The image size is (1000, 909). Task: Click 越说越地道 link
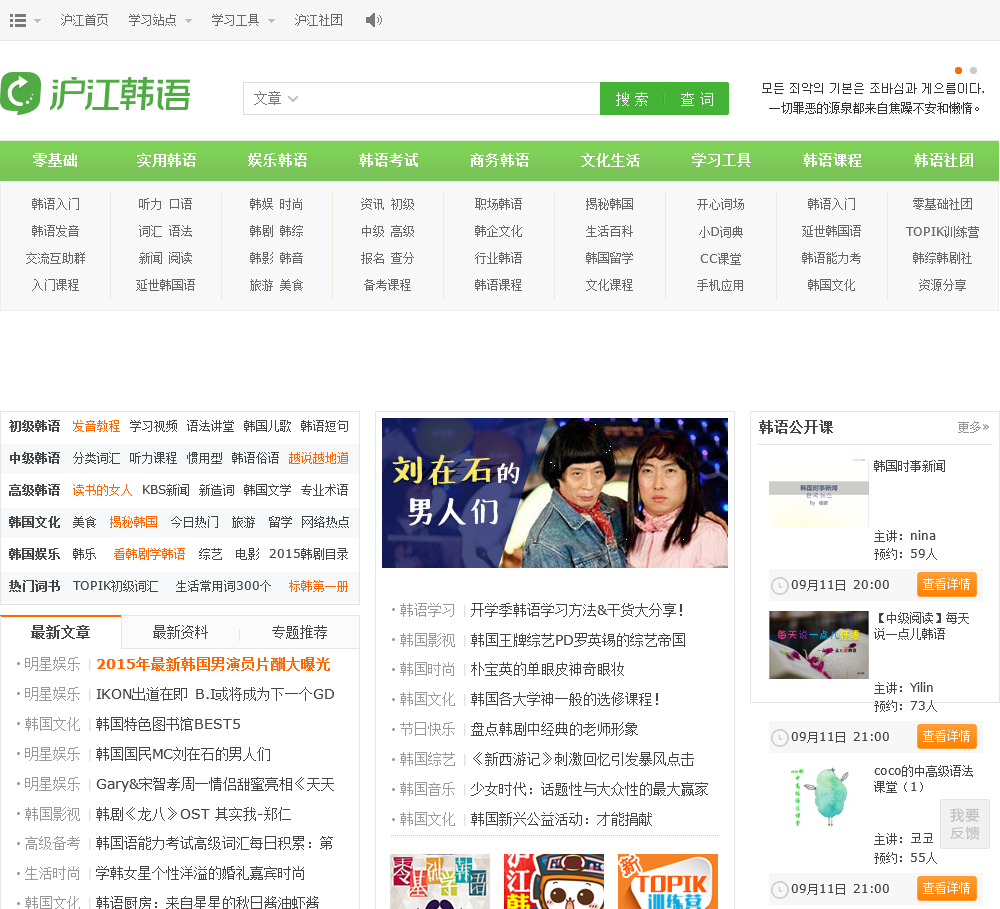pos(318,458)
